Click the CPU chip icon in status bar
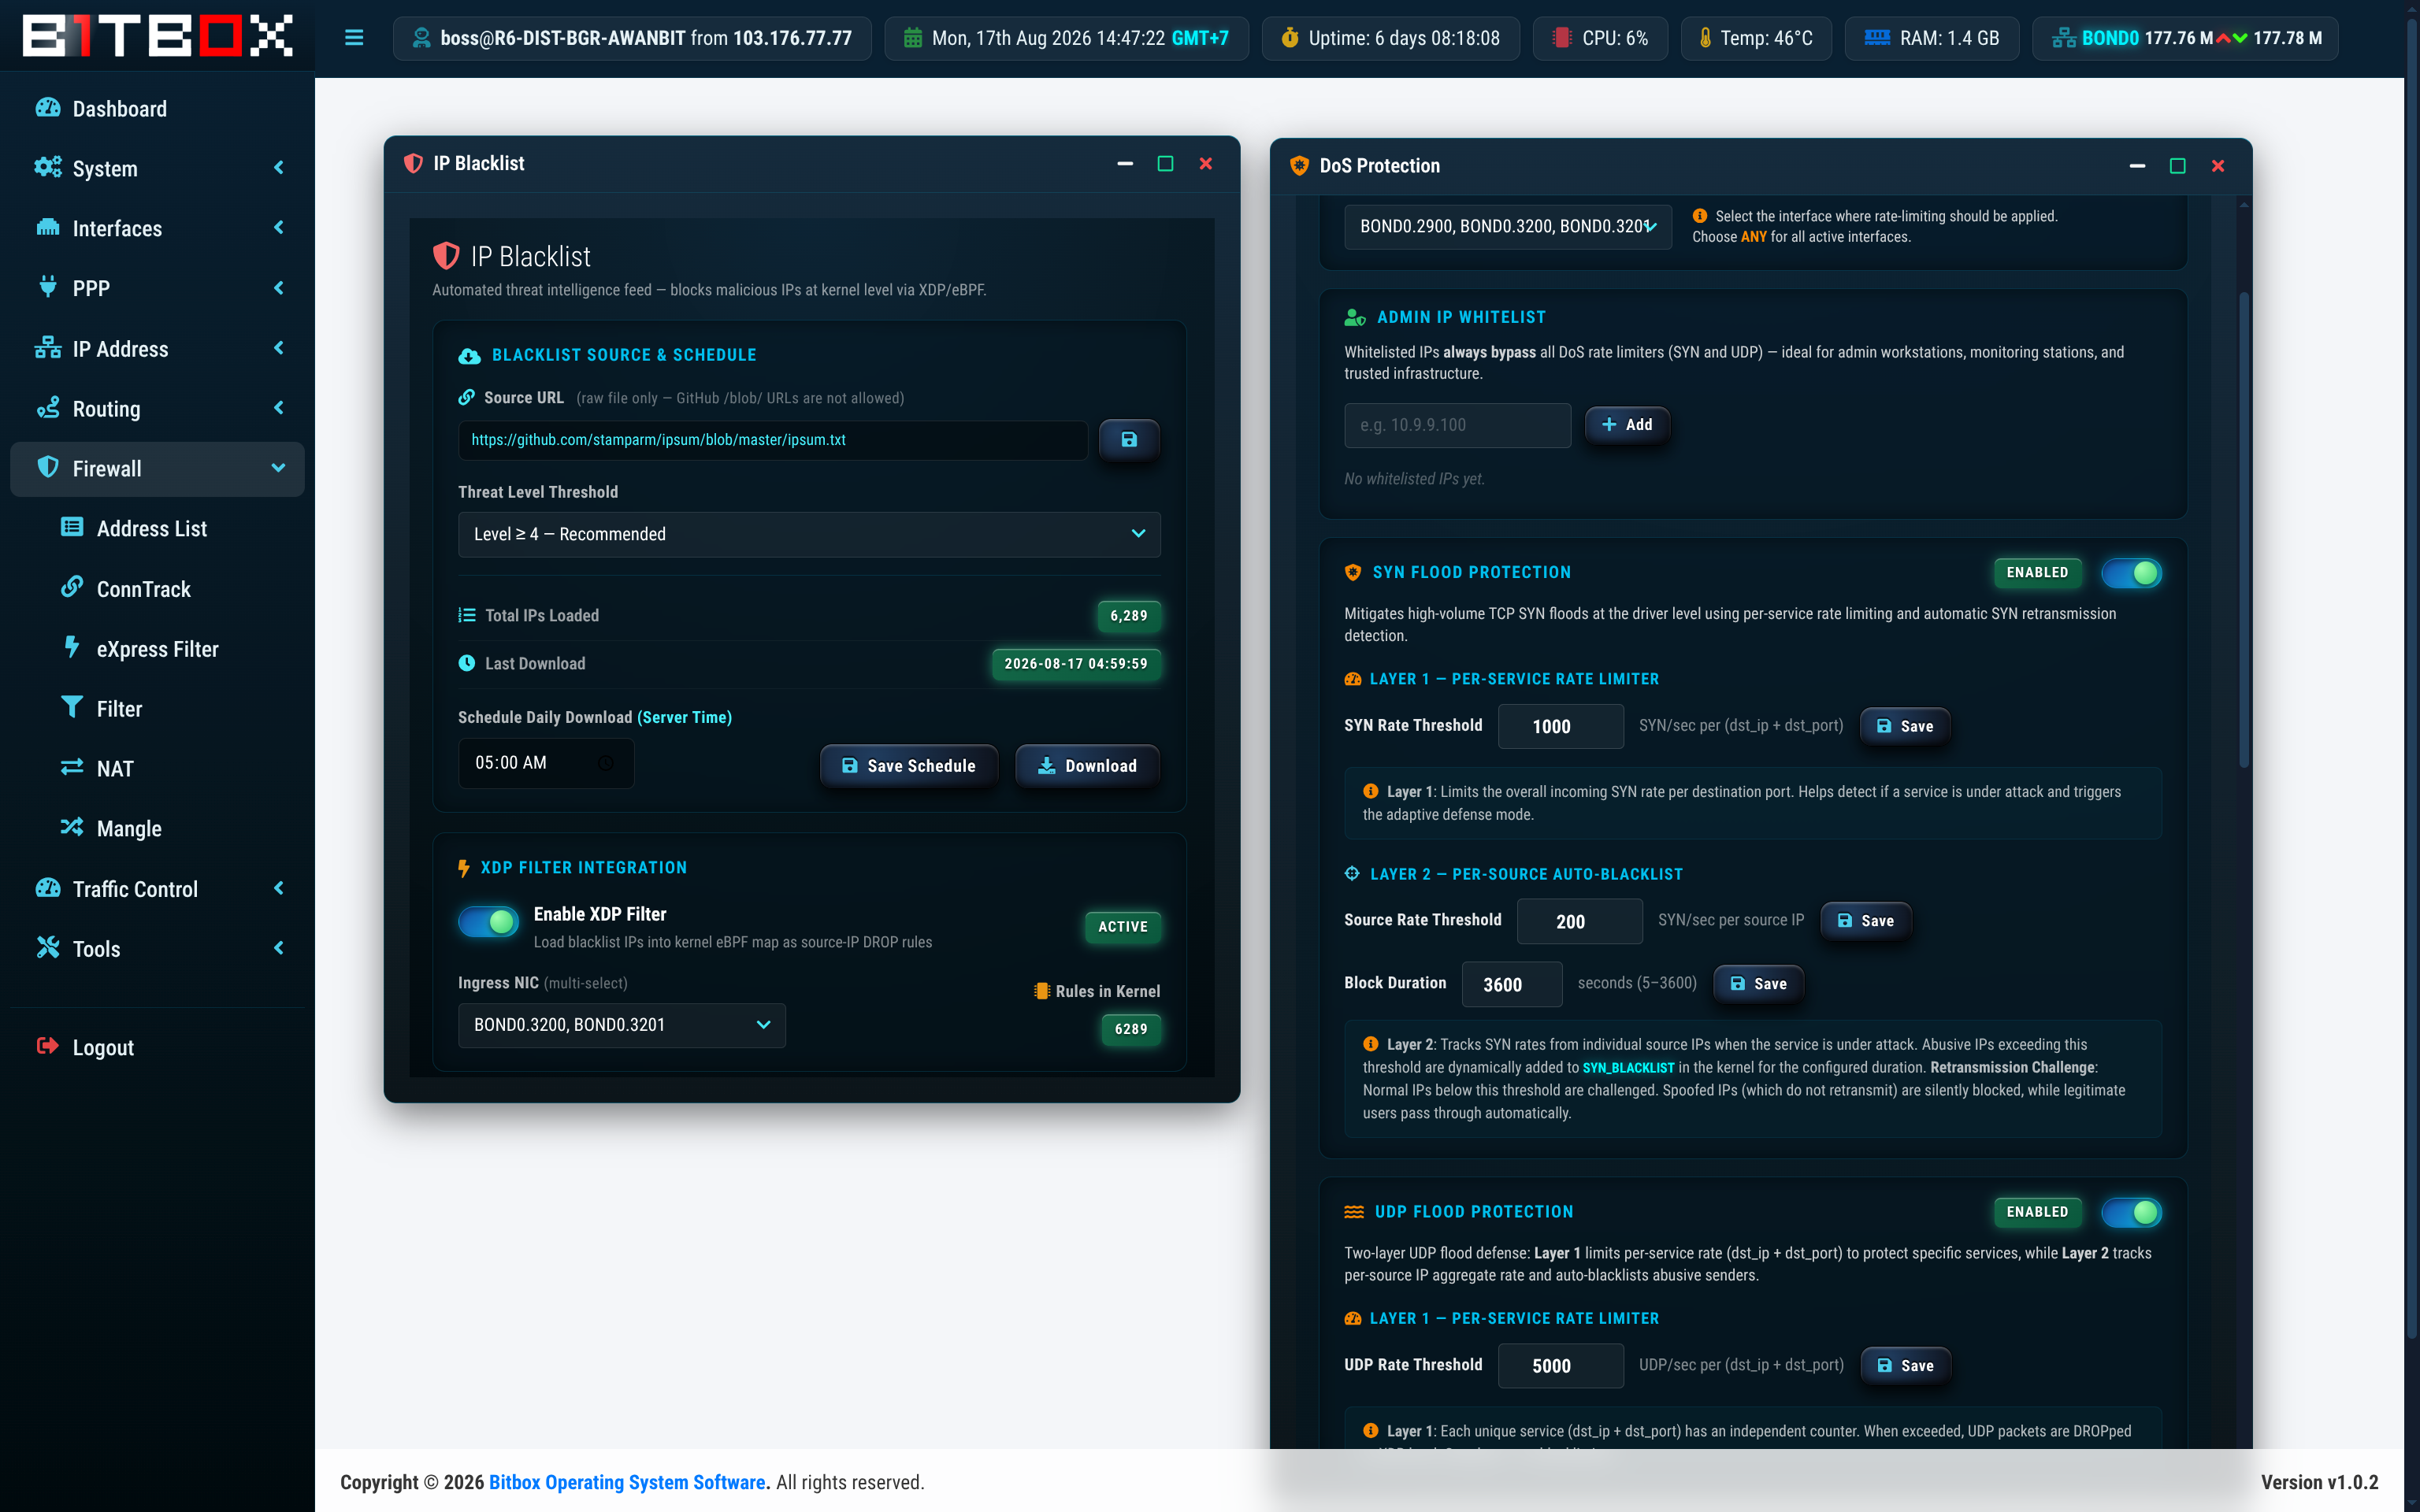 [x=1561, y=38]
